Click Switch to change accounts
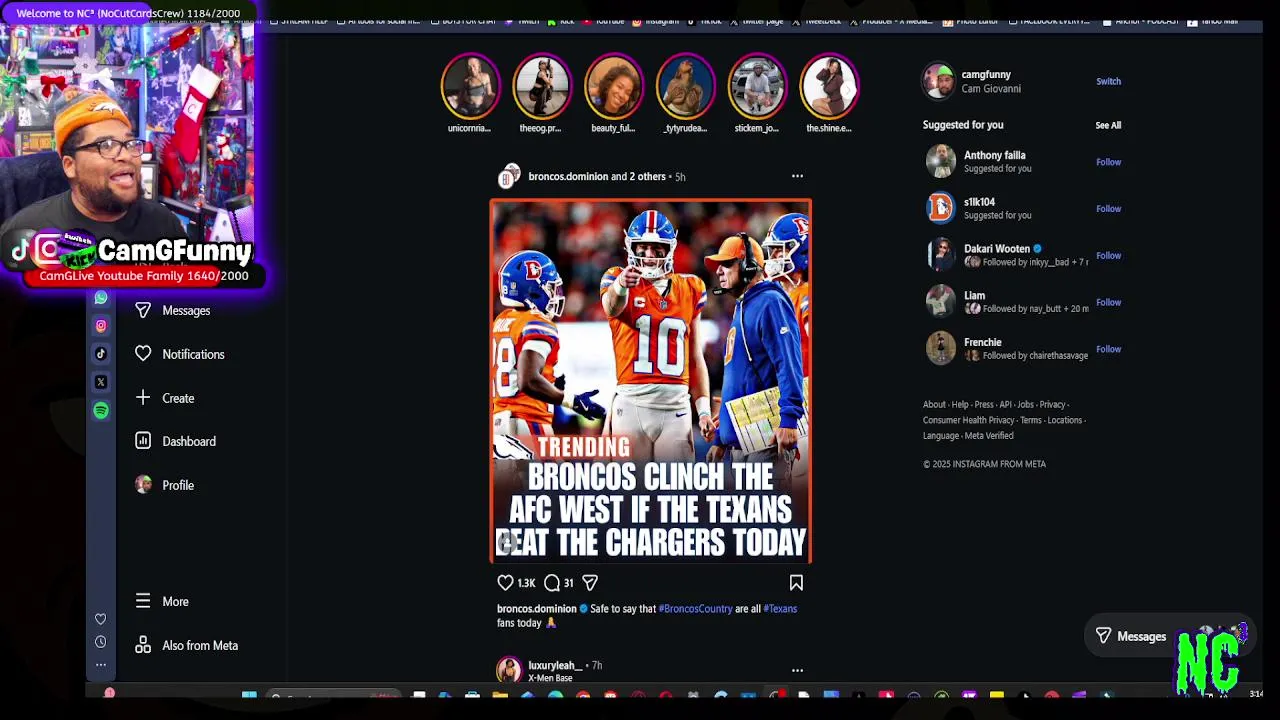Viewport: 1280px width, 720px height. tap(1108, 81)
